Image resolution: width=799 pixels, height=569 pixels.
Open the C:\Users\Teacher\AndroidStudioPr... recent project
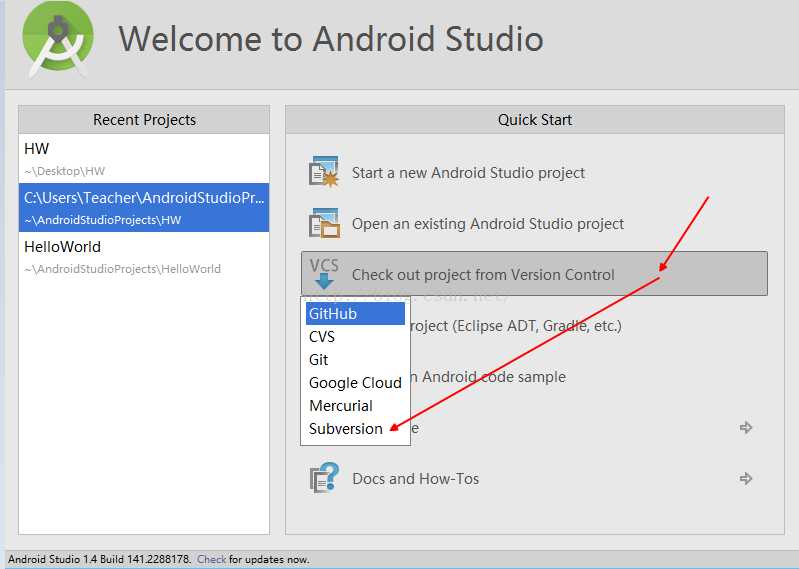click(x=144, y=207)
